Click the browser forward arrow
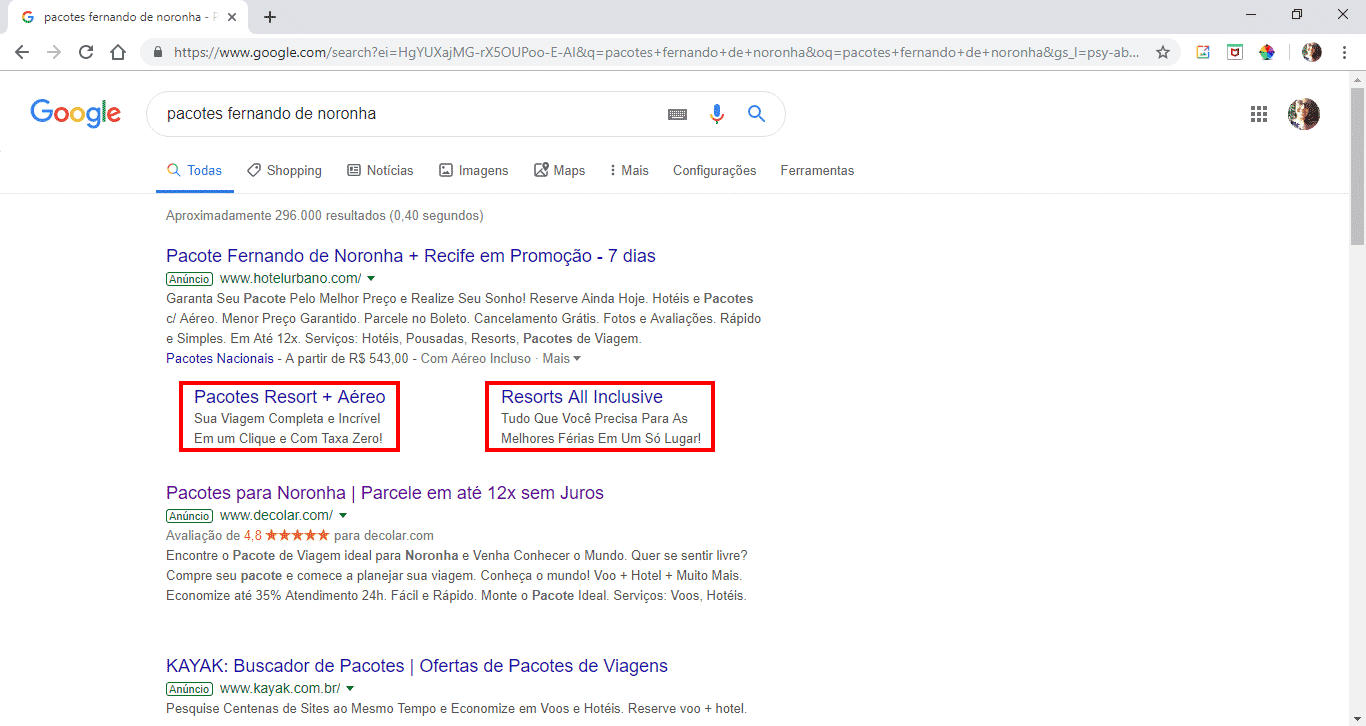Screen dimensions: 1366x726 tap(54, 52)
